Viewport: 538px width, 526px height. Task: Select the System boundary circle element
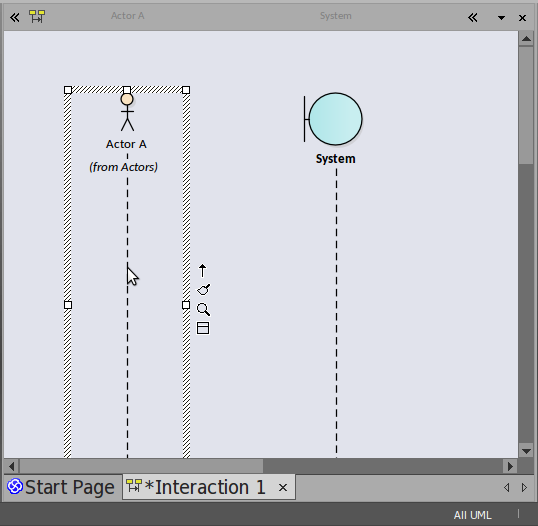tap(333, 119)
